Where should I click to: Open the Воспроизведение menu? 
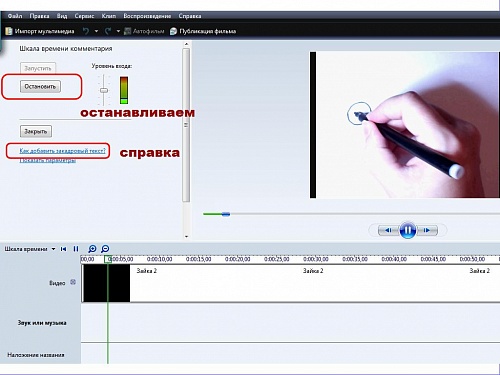(x=147, y=16)
